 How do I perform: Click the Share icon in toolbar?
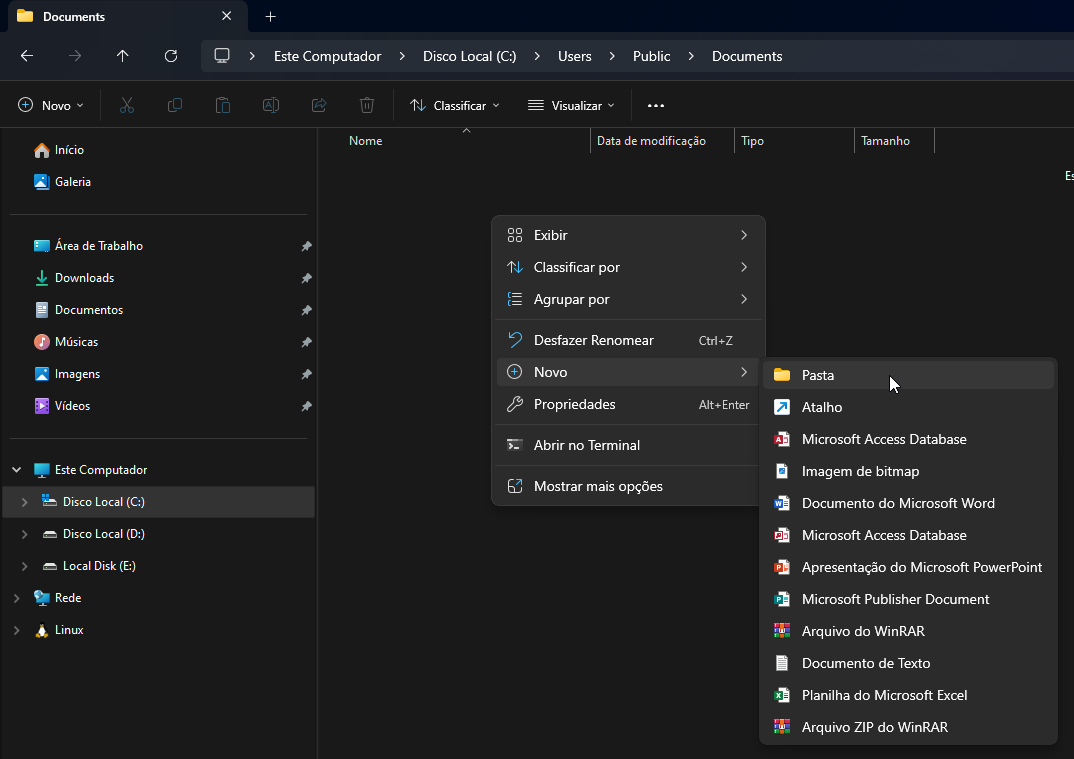pyautogui.click(x=319, y=105)
